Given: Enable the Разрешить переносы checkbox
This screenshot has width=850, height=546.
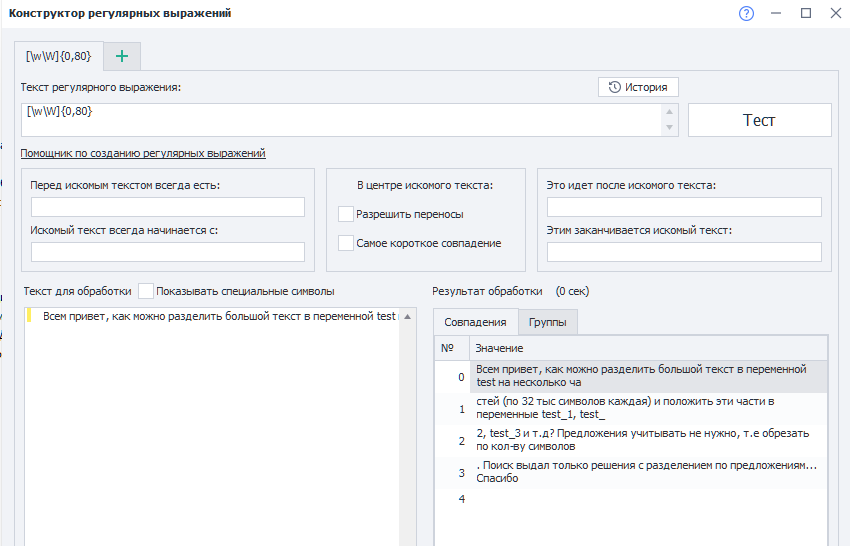Looking at the screenshot, I should 346,214.
